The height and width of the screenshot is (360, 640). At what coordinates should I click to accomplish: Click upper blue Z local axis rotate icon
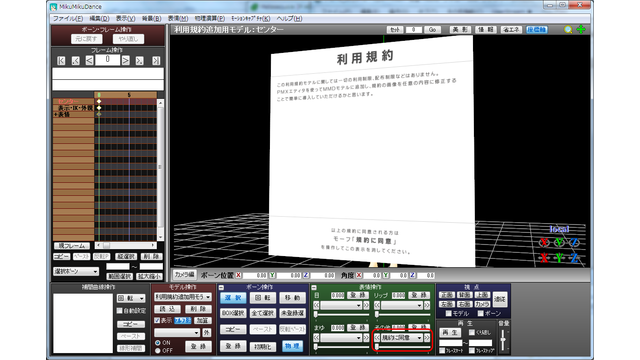point(574,242)
